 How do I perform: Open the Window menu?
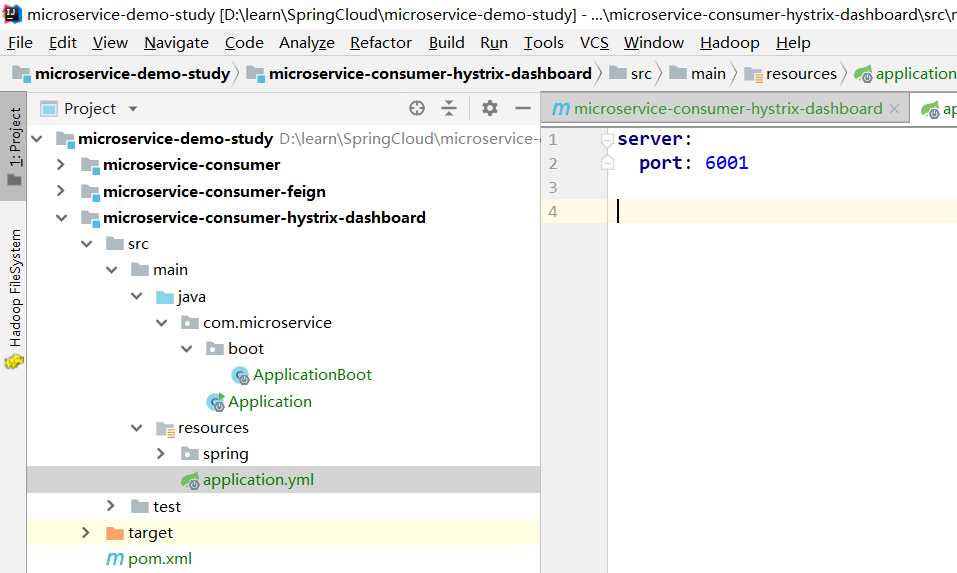(654, 43)
